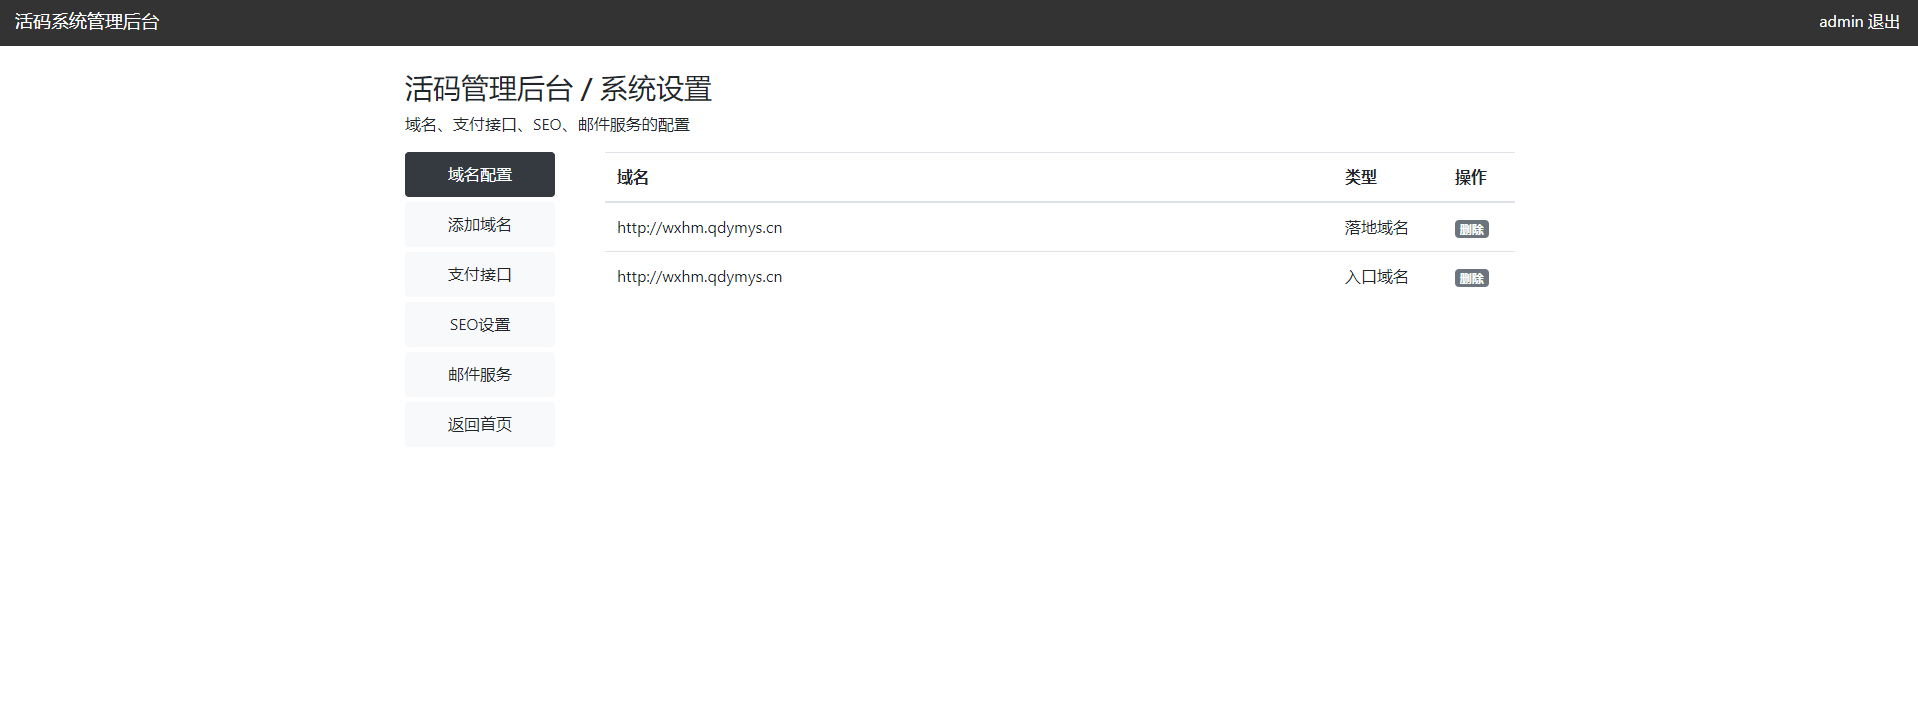1918x710 pixels.
Task: Select the URL in the 落地域名 row
Action: pyautogui.click(x=699, y=228)
